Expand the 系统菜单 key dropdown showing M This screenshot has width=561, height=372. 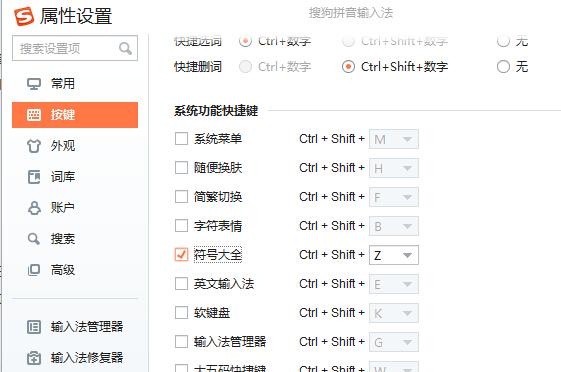point(394,139)
